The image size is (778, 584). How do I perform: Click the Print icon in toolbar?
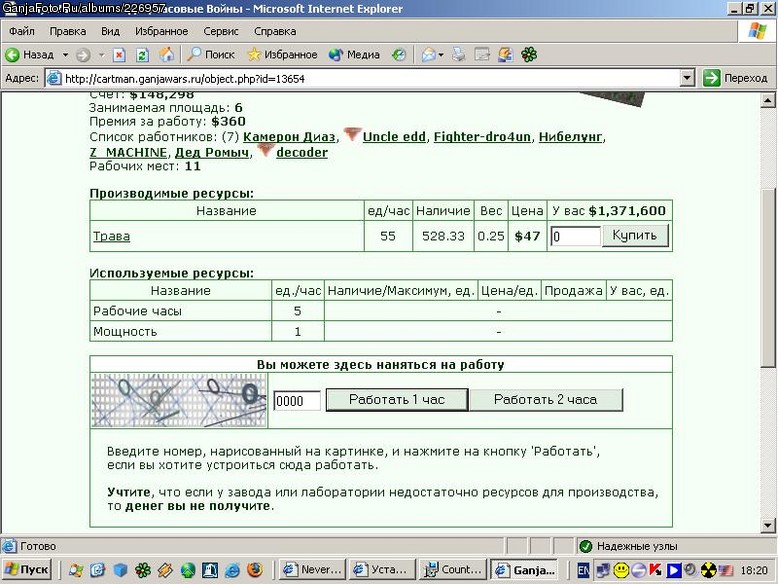458,55
